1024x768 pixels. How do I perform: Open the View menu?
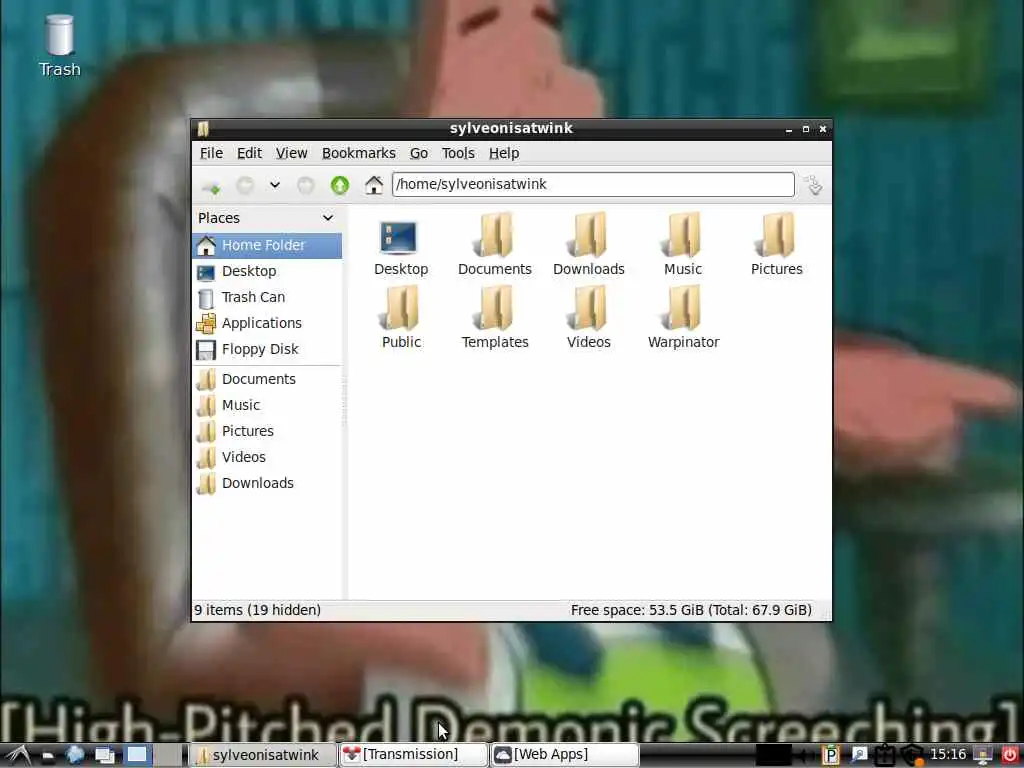(291, 153)
